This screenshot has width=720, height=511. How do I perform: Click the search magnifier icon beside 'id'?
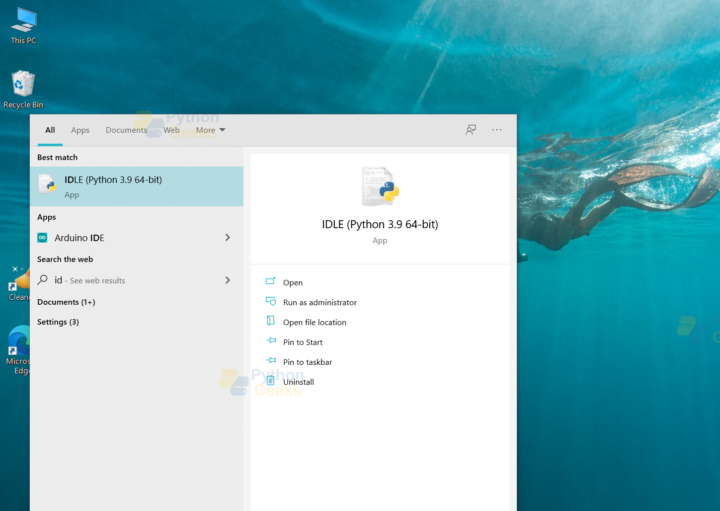point(43,280)
